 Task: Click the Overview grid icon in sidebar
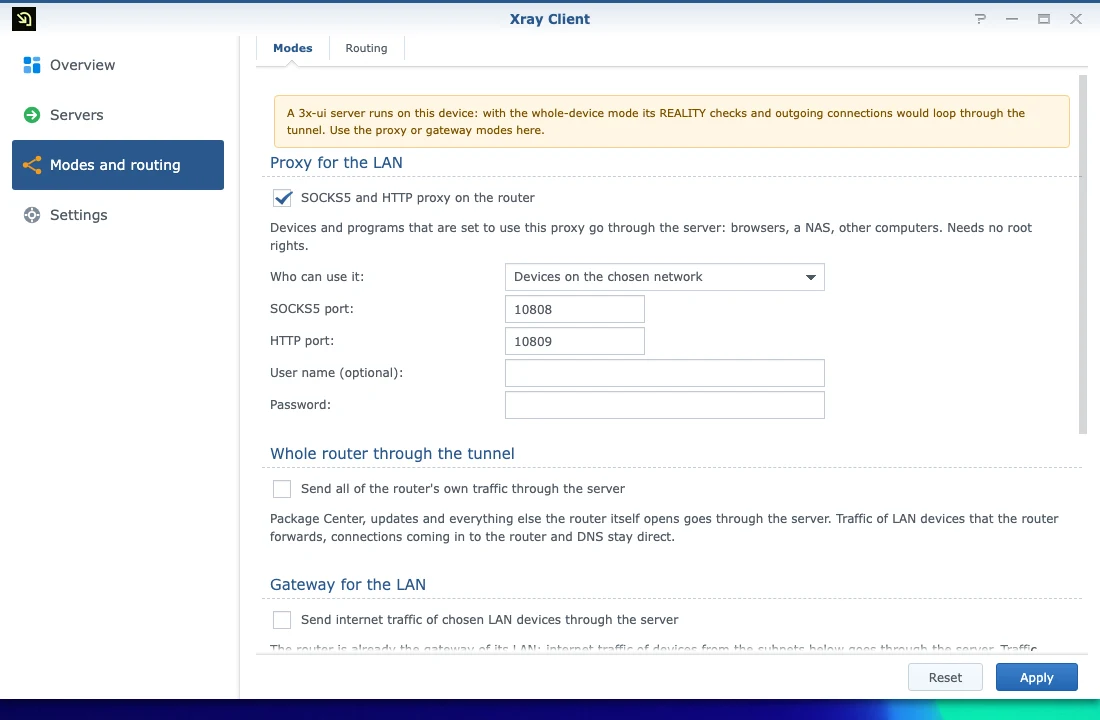point(32,65)
